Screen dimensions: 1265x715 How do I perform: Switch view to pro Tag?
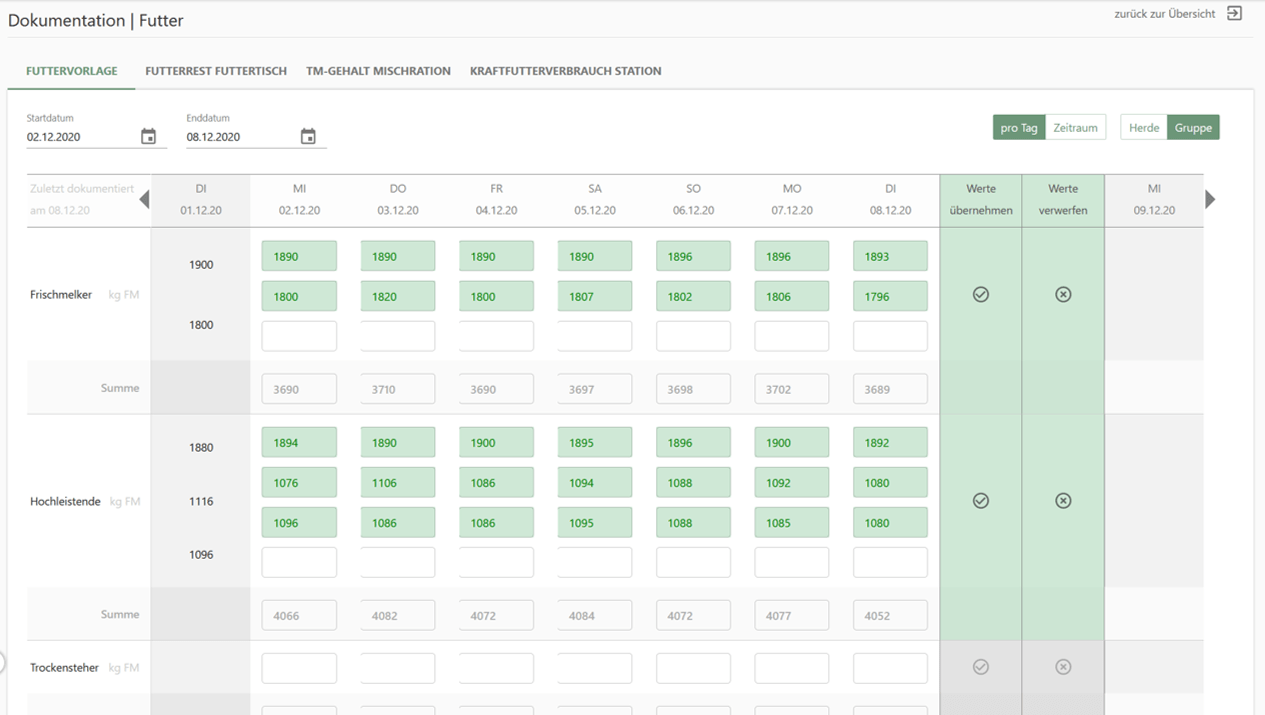(1019, 127)
